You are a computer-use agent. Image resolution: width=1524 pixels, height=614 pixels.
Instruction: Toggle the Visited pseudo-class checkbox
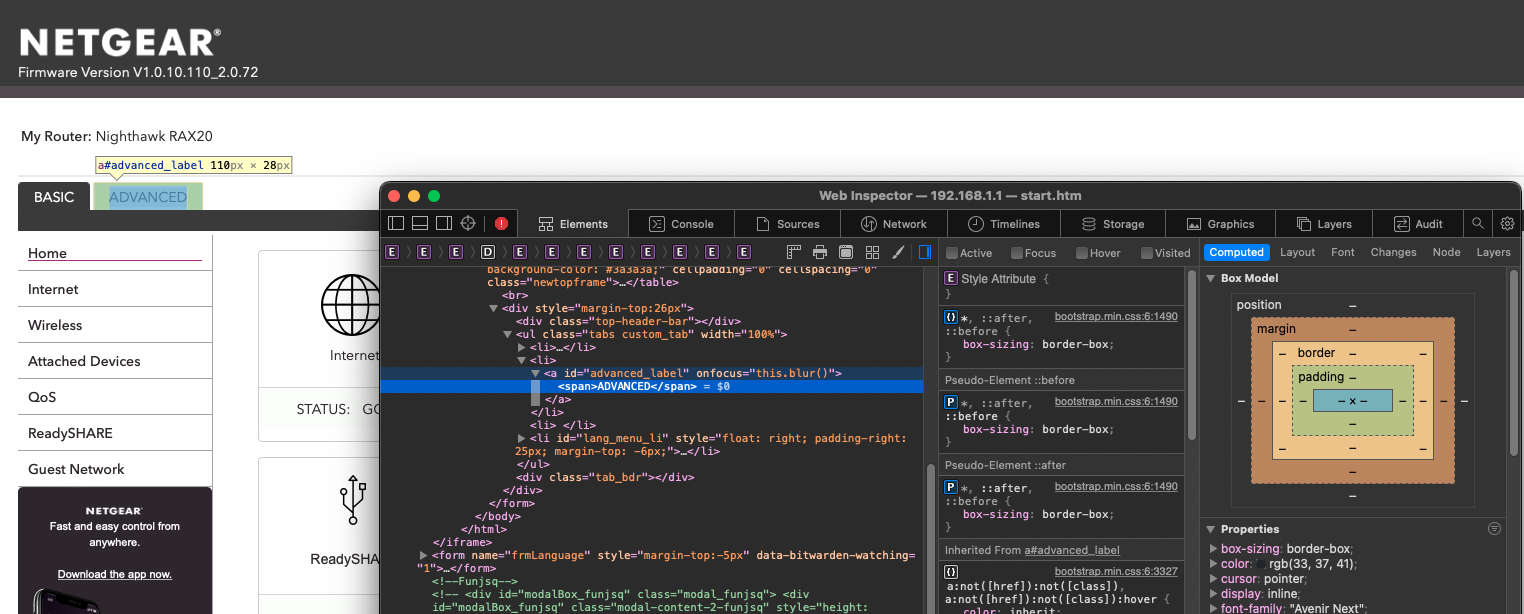coord(1146,253)
